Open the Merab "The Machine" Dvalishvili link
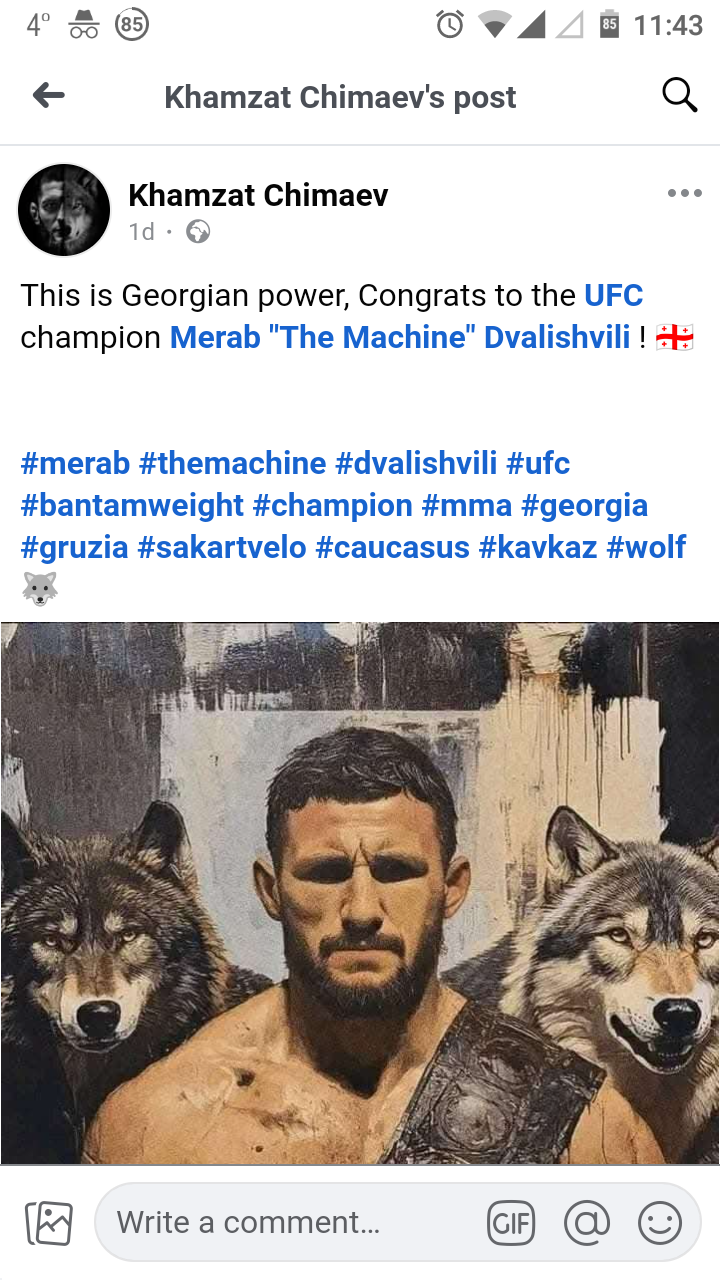This screenshot has width=720, height=1280. [400, 337]
